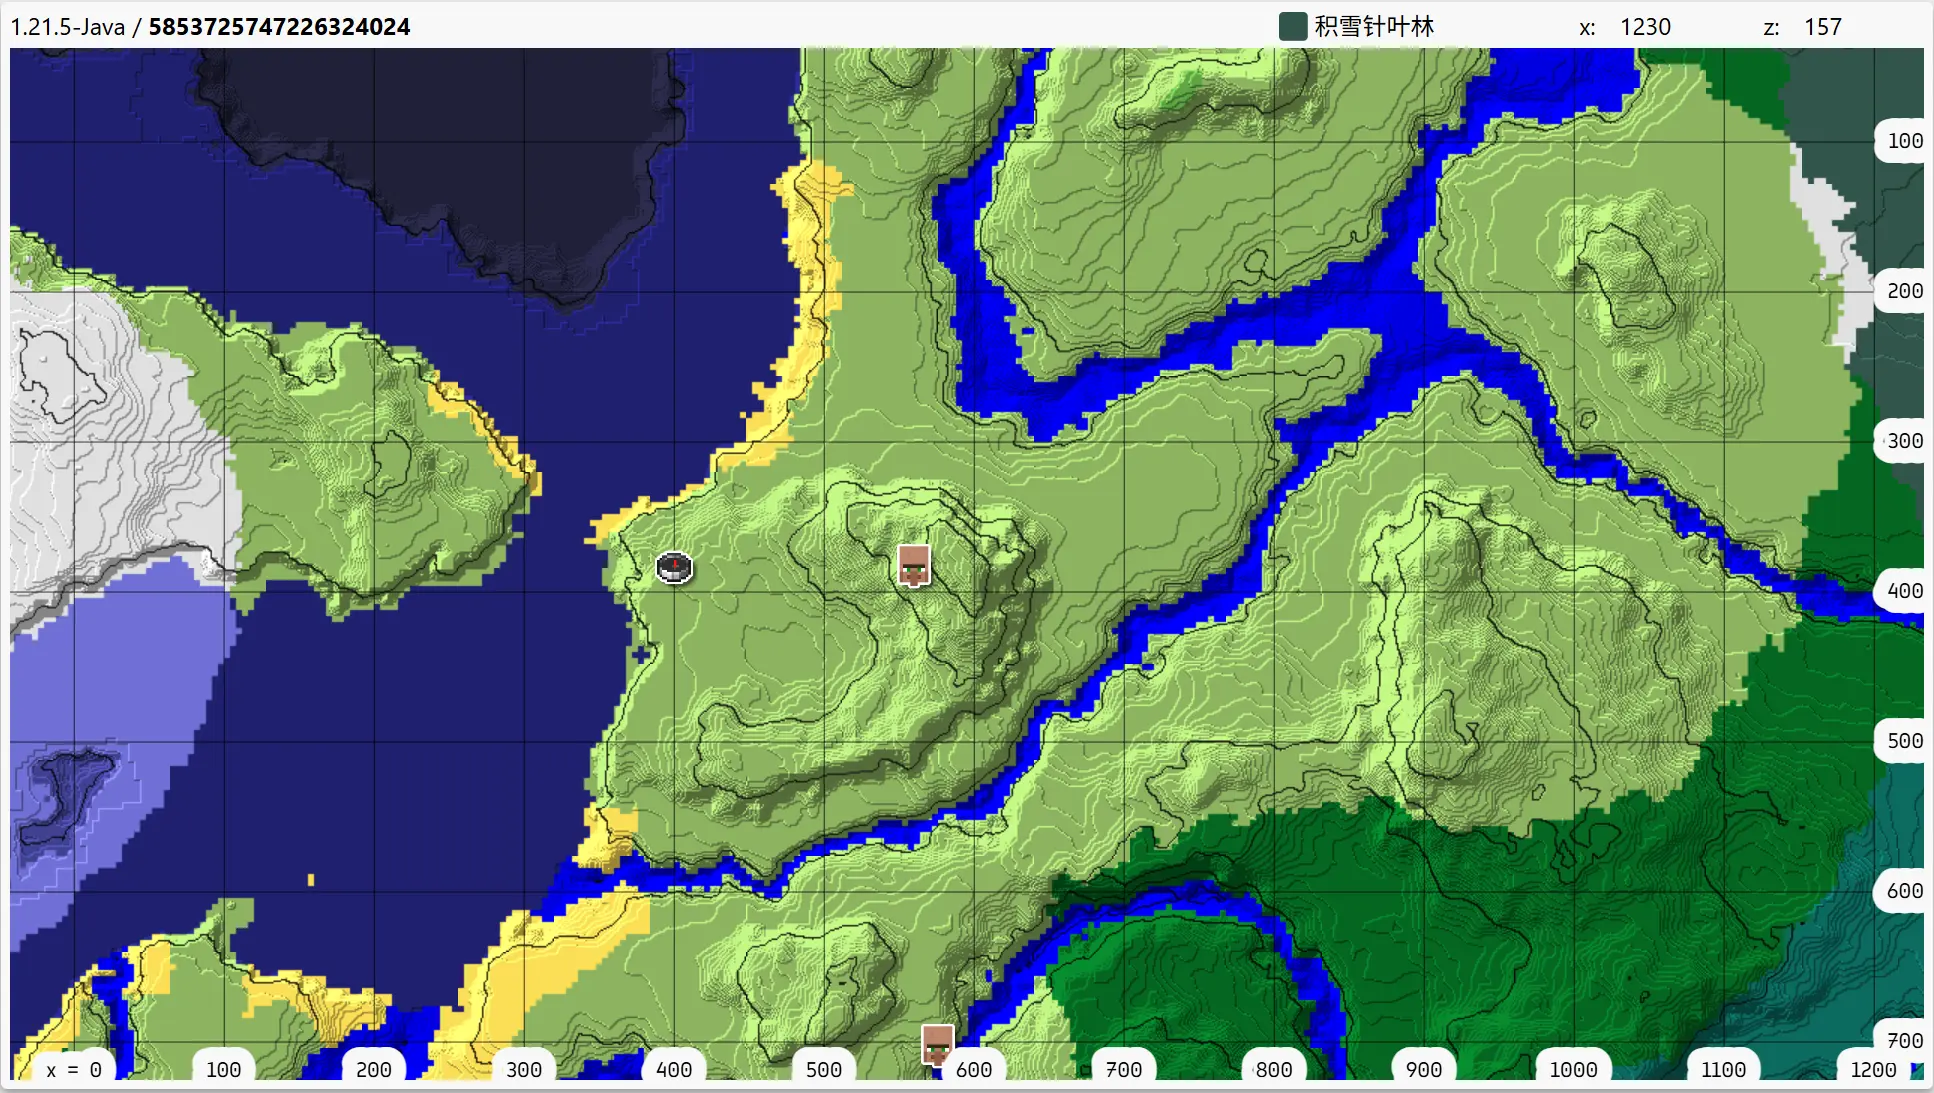Click the x-axis label 1200
Screen dimensions: 1934x1093
(1874, 1069)
